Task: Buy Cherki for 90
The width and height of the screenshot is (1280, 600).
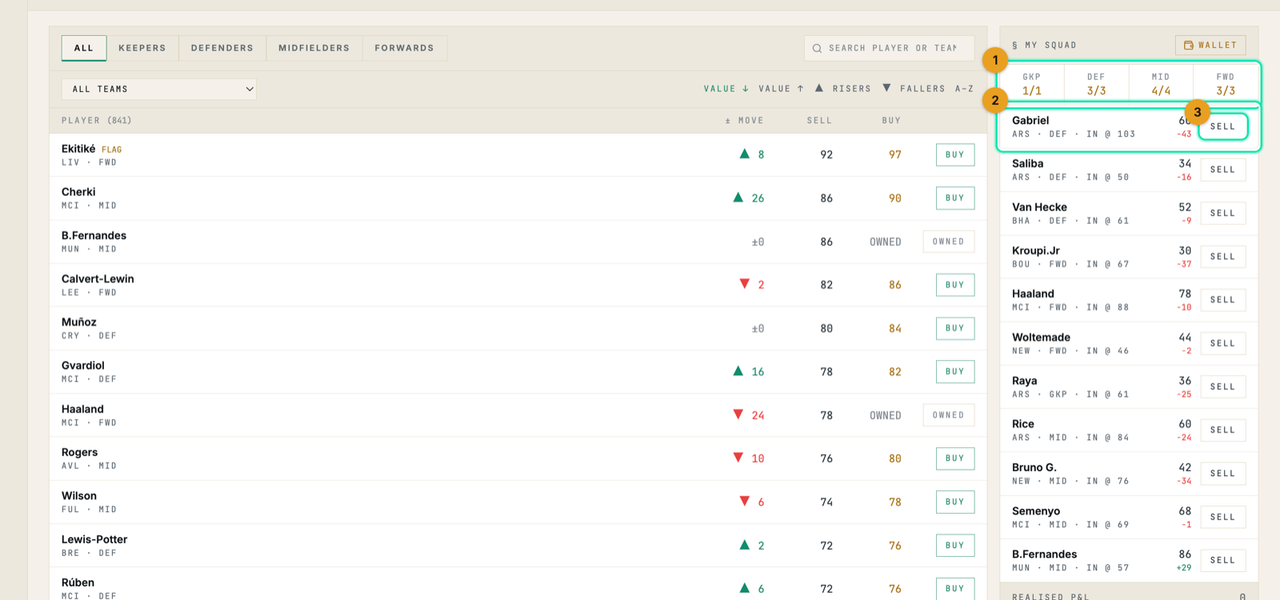Action: click(955, 198)
